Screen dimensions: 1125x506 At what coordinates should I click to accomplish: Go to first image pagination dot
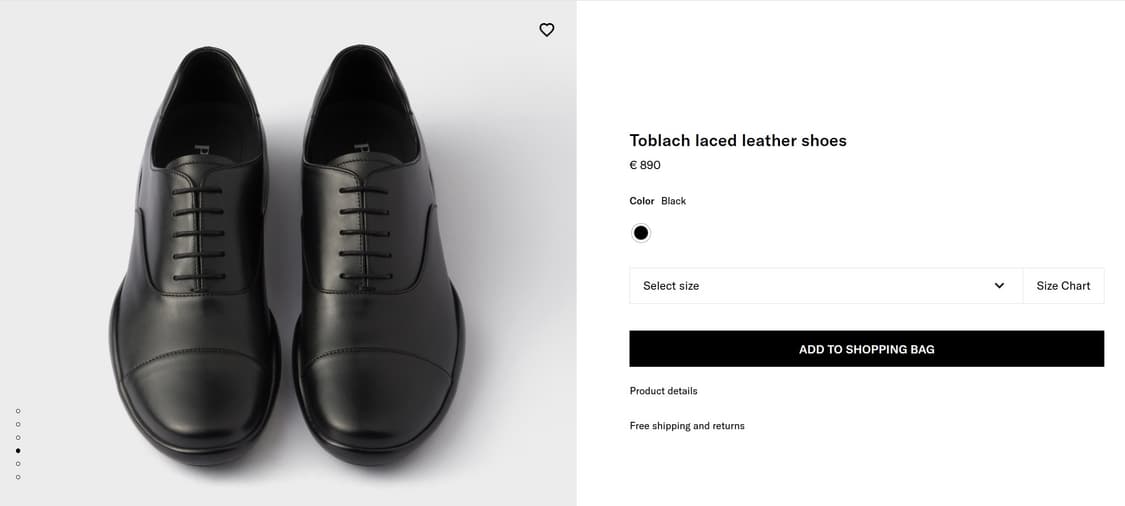(18, 411)
